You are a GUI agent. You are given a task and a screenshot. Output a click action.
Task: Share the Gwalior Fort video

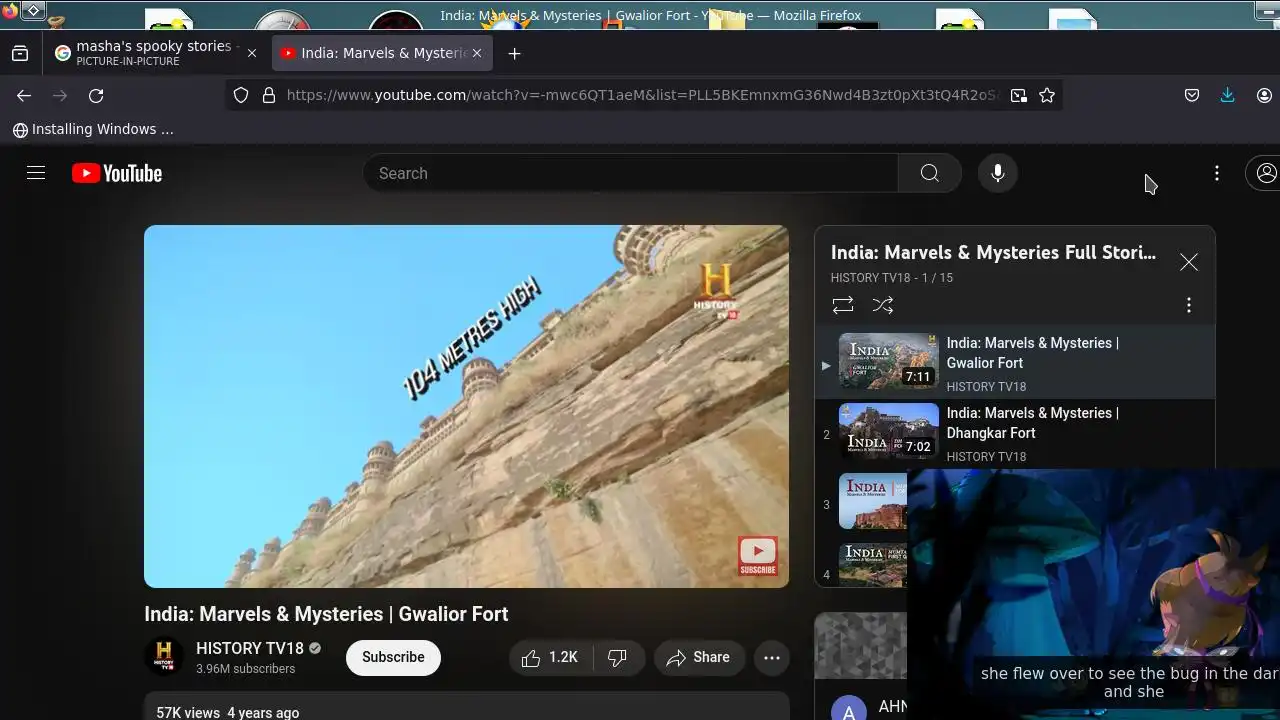699,657
